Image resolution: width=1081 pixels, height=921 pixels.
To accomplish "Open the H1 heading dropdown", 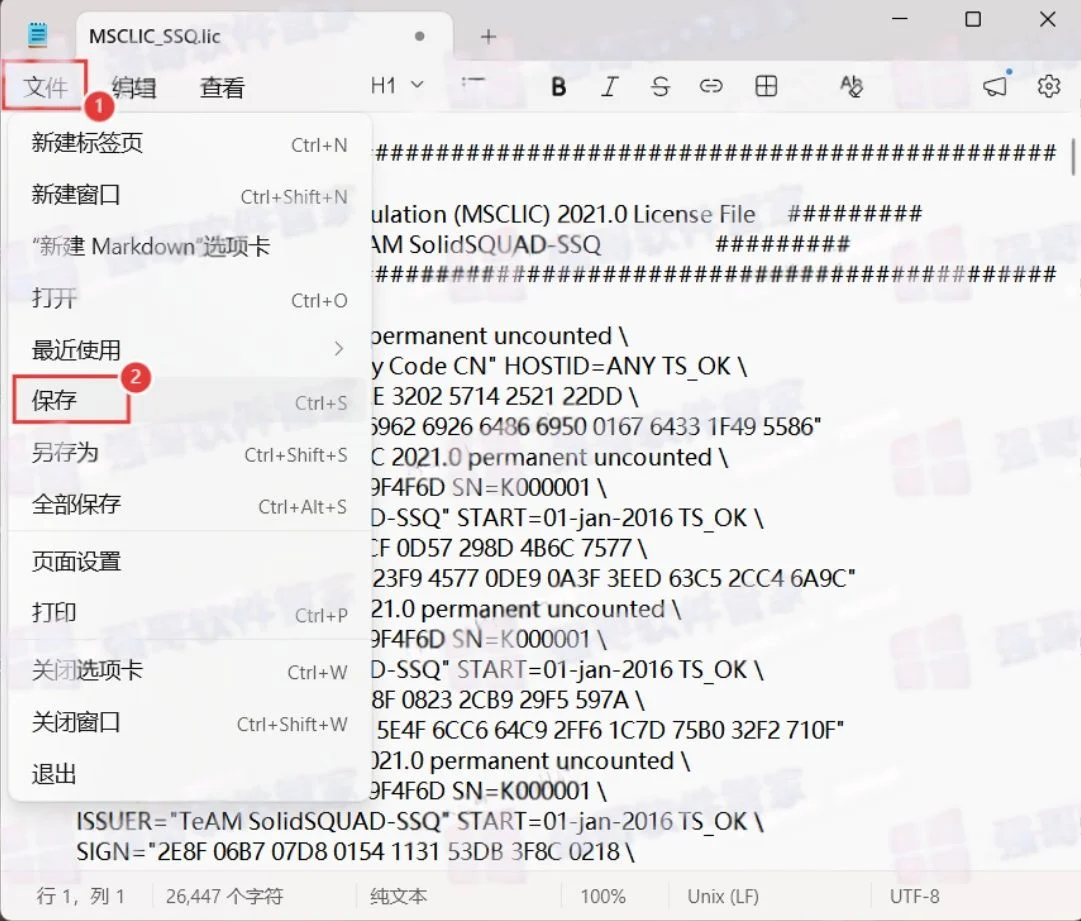I will coord(396,86).
